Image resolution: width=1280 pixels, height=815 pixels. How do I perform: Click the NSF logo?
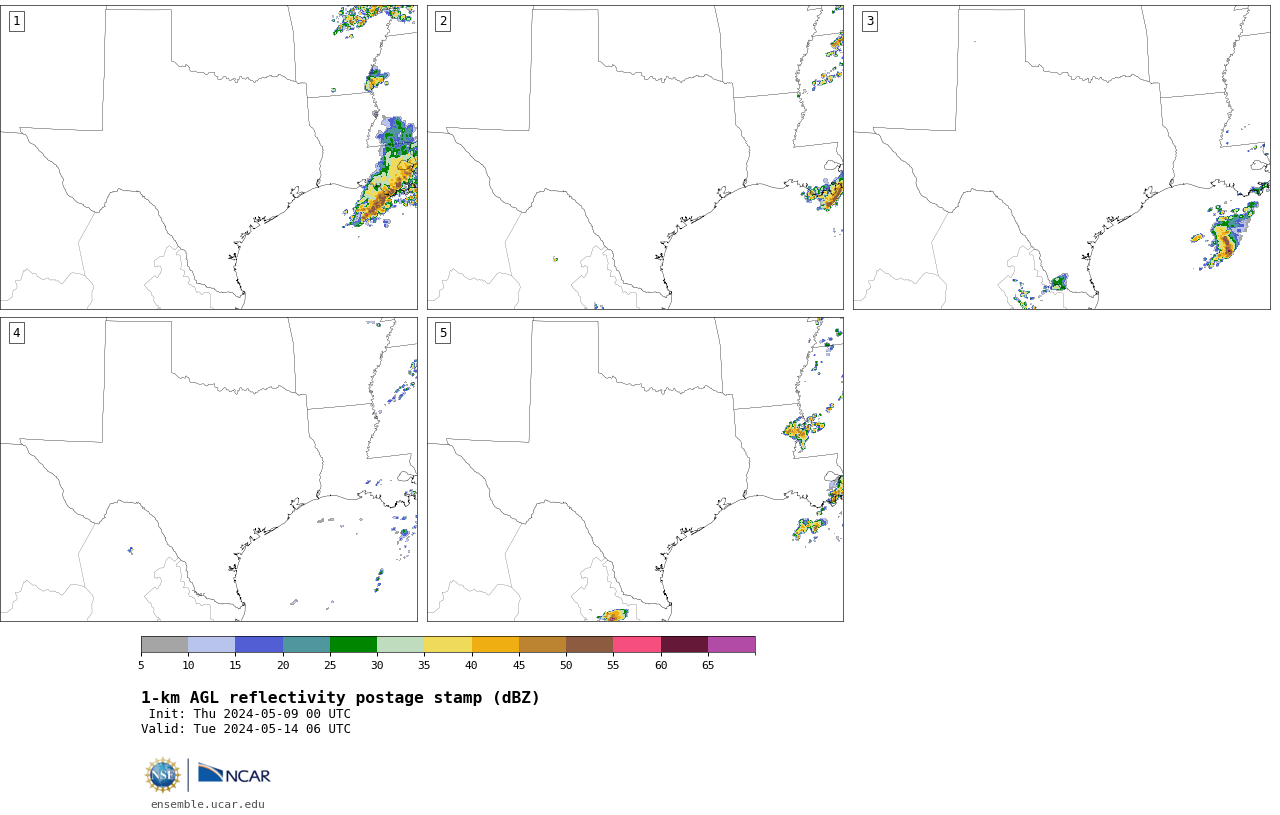coord(163,775)
